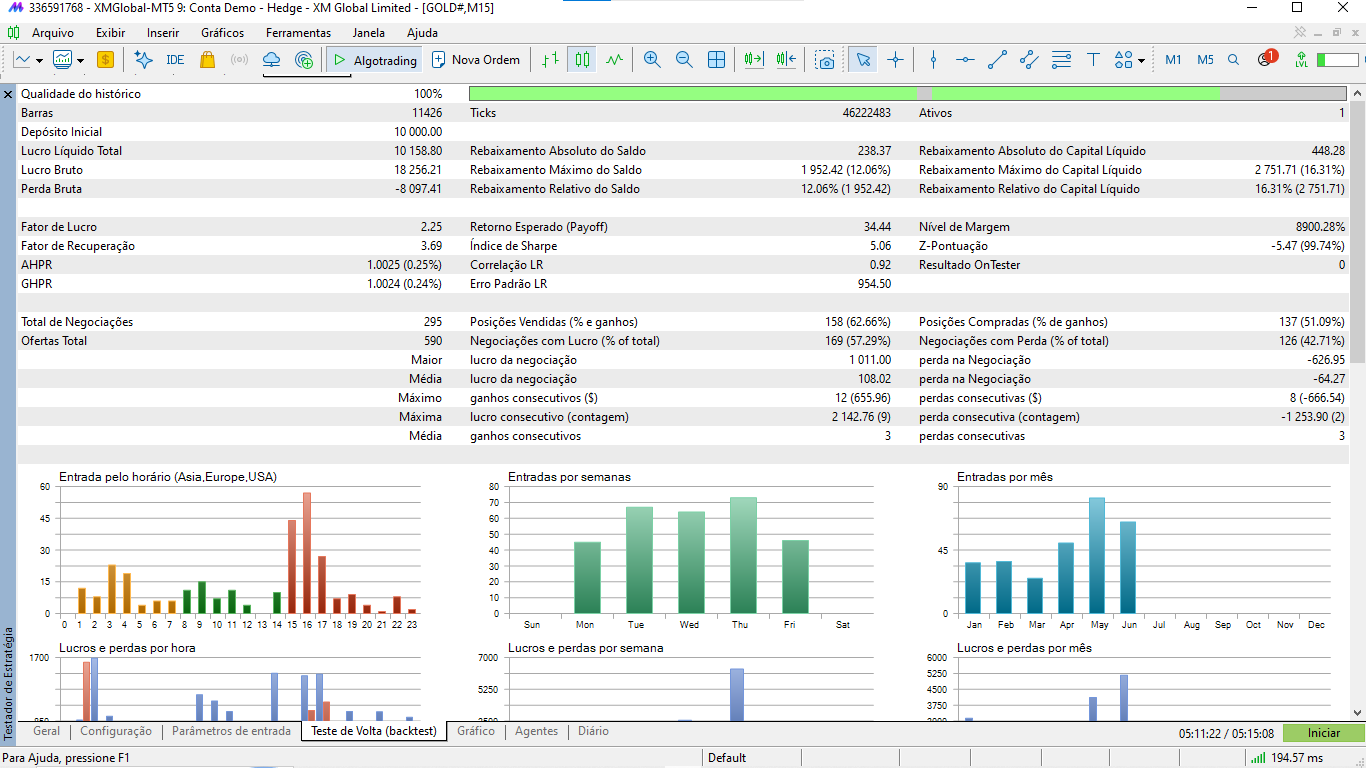The image size is (1366, 768).
Task: Toggle auto-scroll chart to end icon
Action: [754, 60]
